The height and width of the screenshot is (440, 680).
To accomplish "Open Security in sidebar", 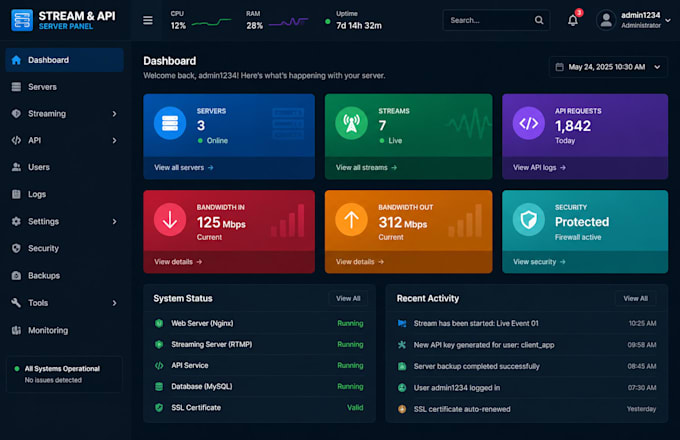I will coord(65,248).
